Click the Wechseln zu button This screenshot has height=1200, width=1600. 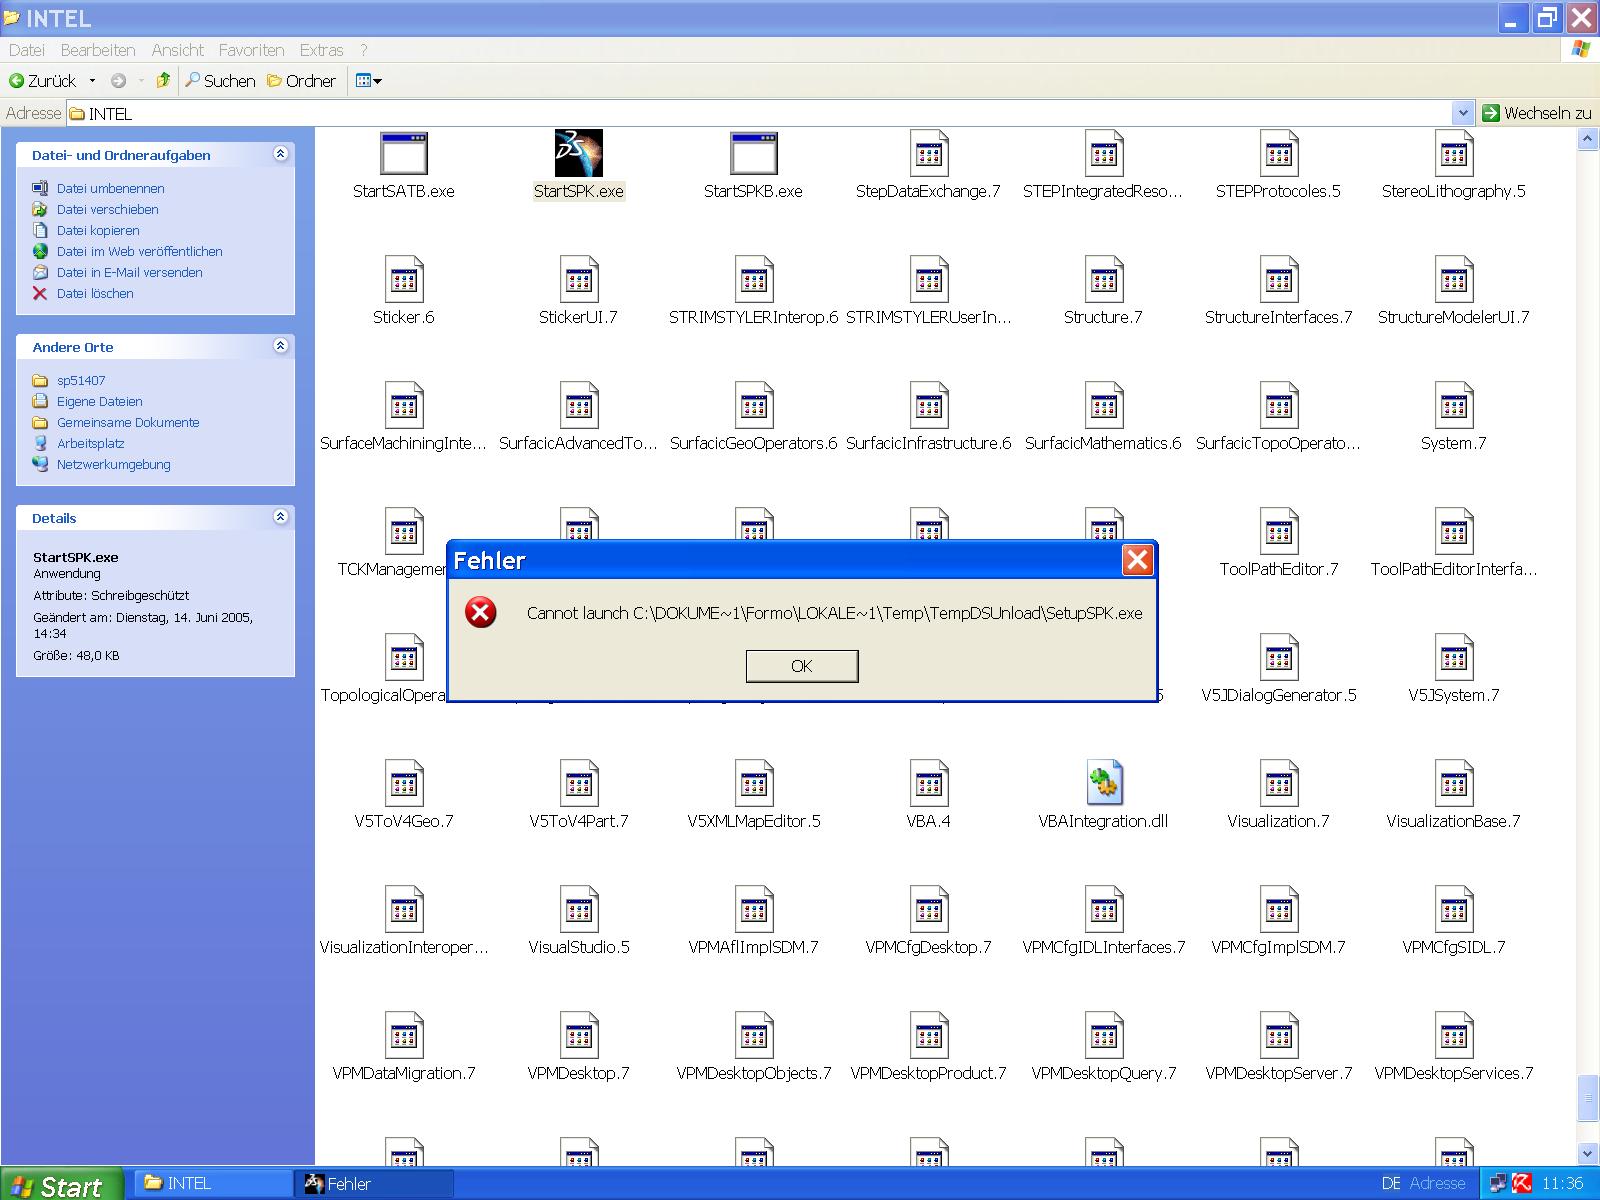1537,113
